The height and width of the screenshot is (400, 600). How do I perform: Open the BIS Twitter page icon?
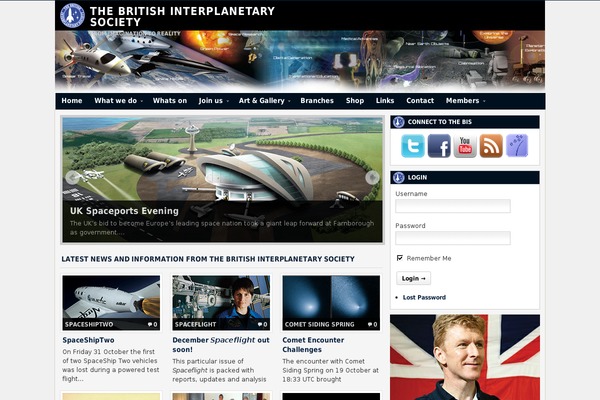413,146
